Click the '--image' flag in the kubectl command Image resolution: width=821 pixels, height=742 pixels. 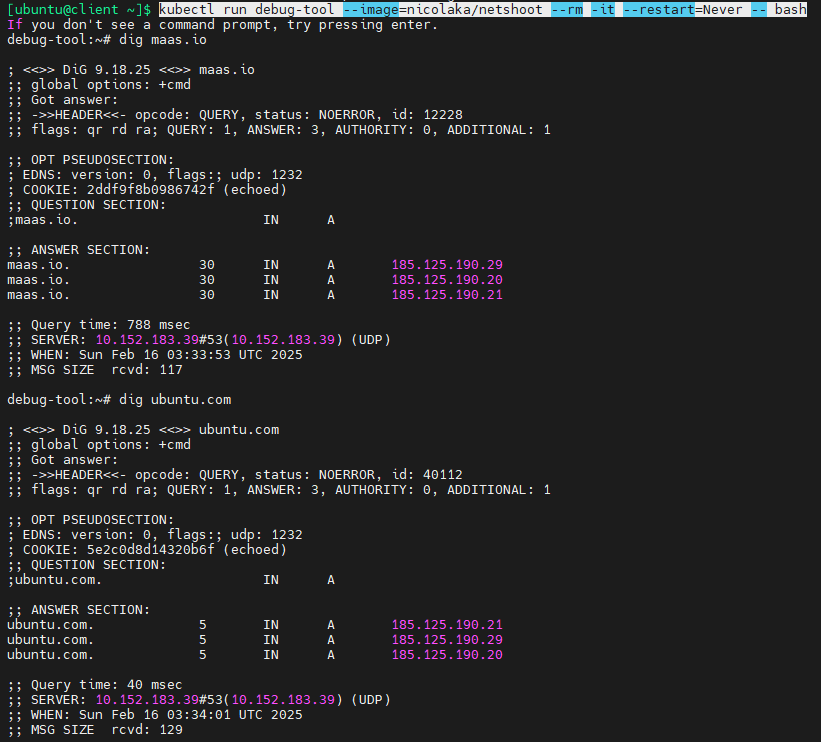tap(371, 9)
